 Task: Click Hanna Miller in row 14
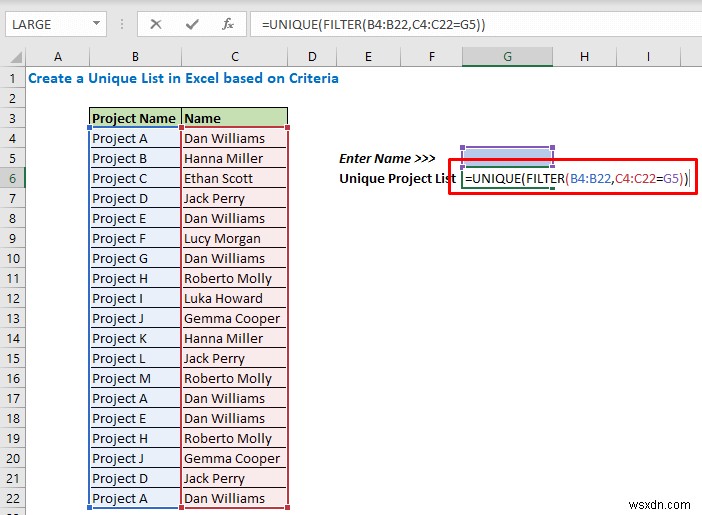(x=234, y=339)
